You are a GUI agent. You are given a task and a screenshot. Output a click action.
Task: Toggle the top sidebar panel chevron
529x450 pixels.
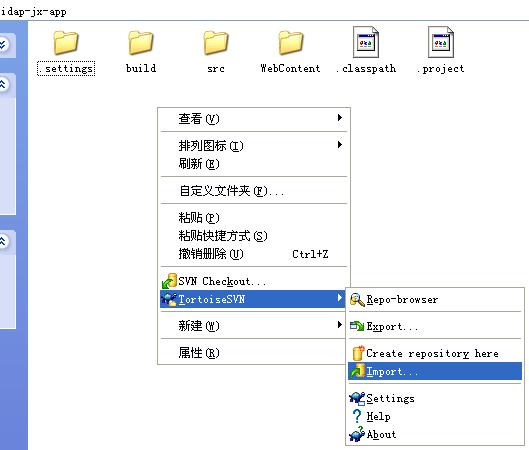coord(3,44)
